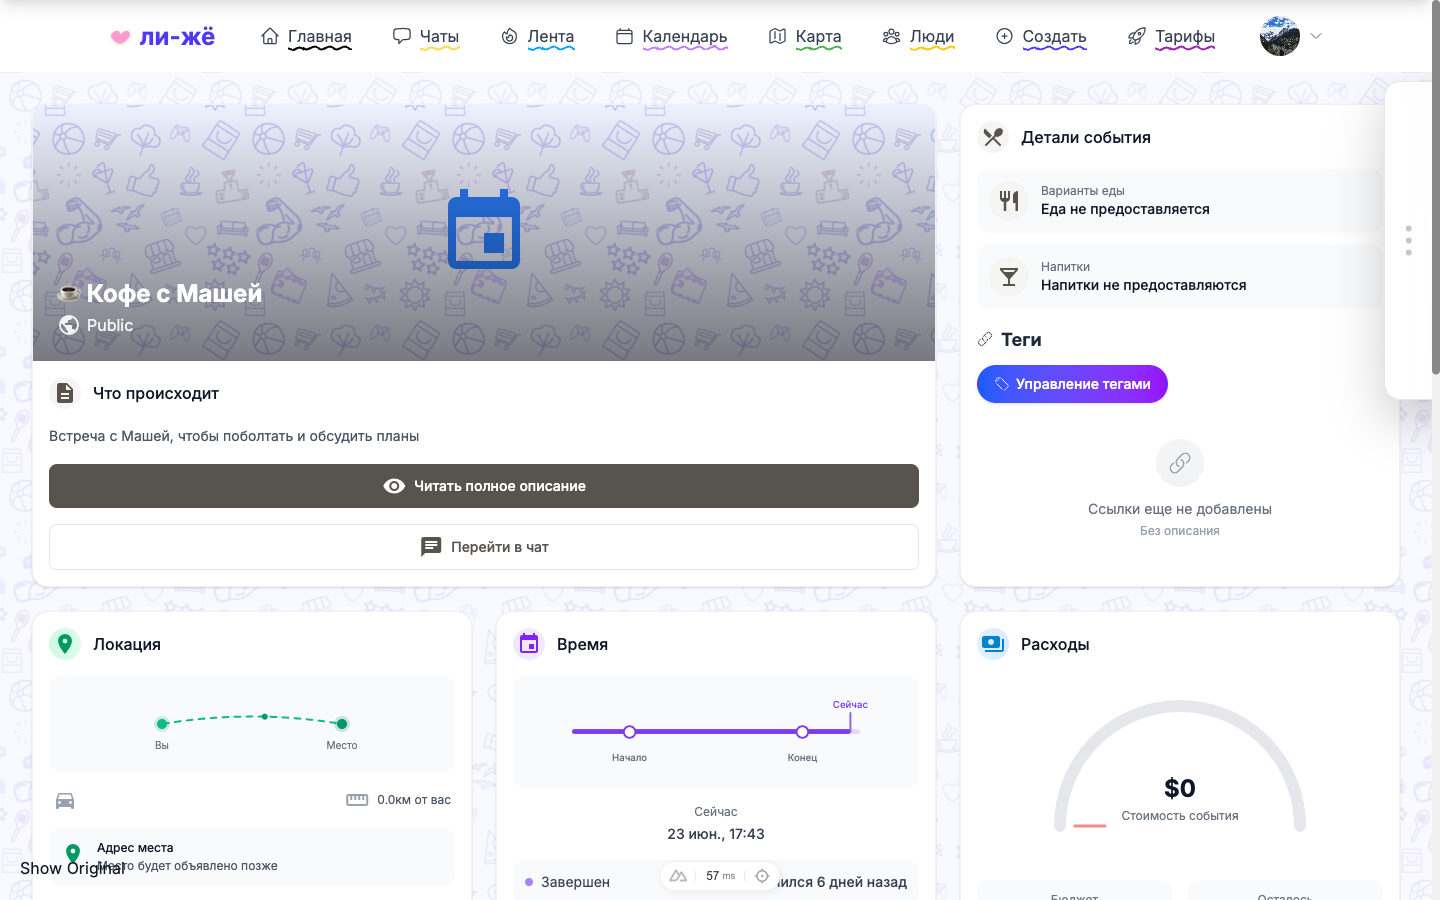Select the Напитки row
Viewport: 1440px width, 900px height.
click(1180, 277)
